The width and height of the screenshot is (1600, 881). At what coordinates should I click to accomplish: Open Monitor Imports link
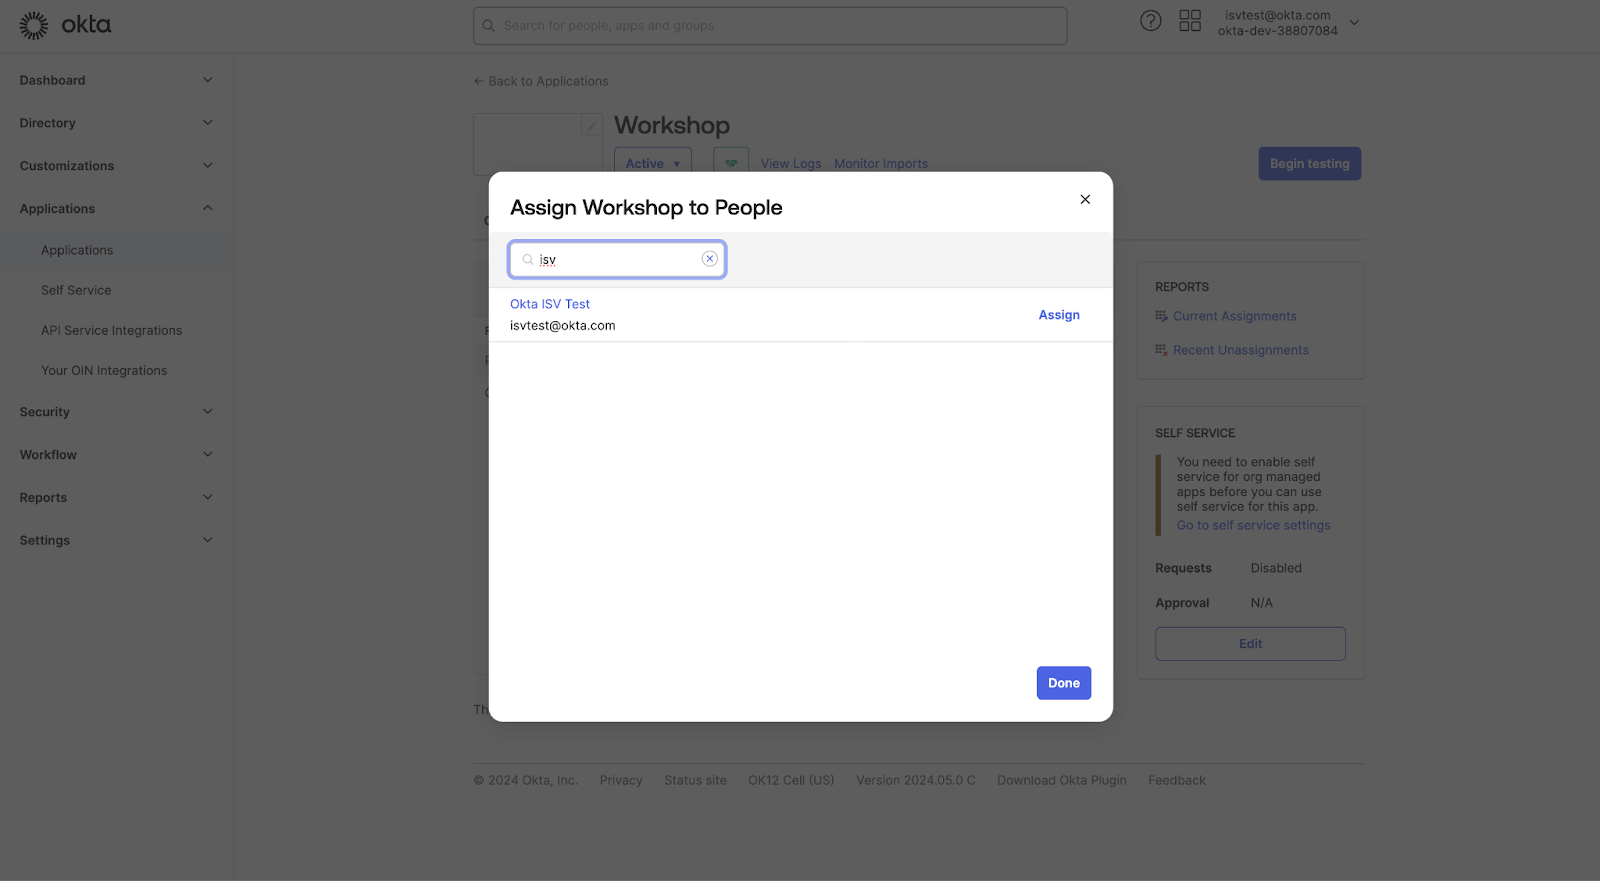tap(881, 164)
